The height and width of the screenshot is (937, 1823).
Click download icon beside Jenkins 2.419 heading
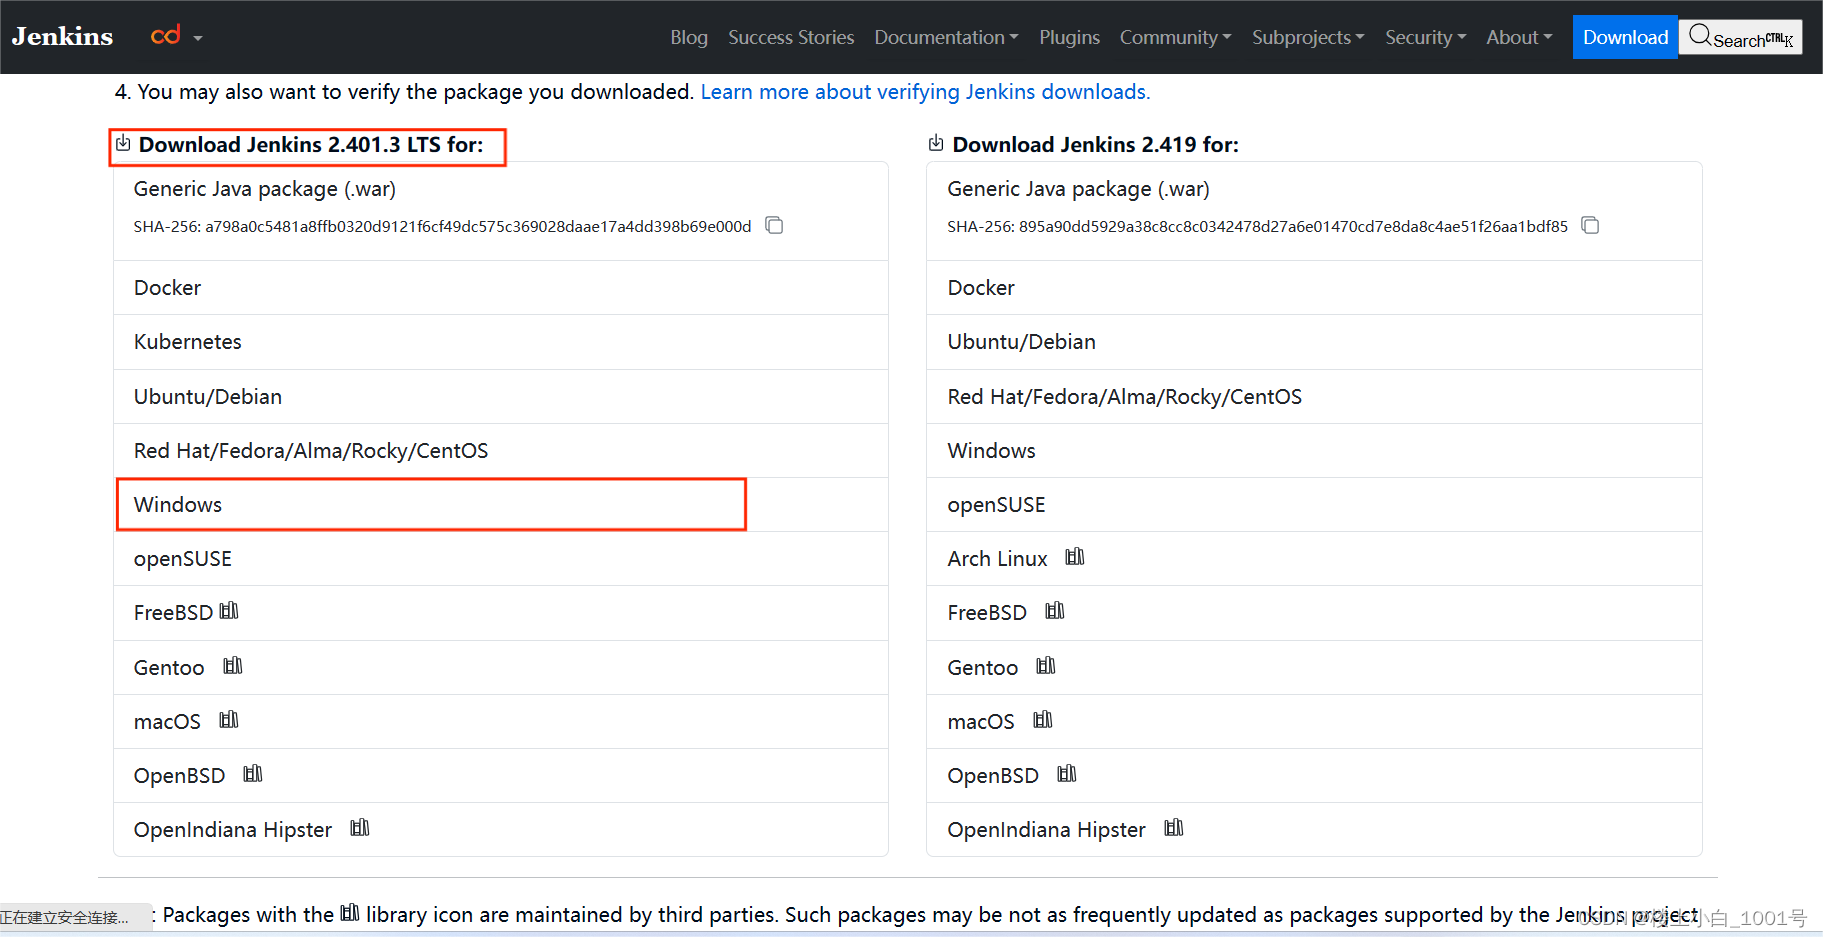pyautogui.click(x=936, y=143)
